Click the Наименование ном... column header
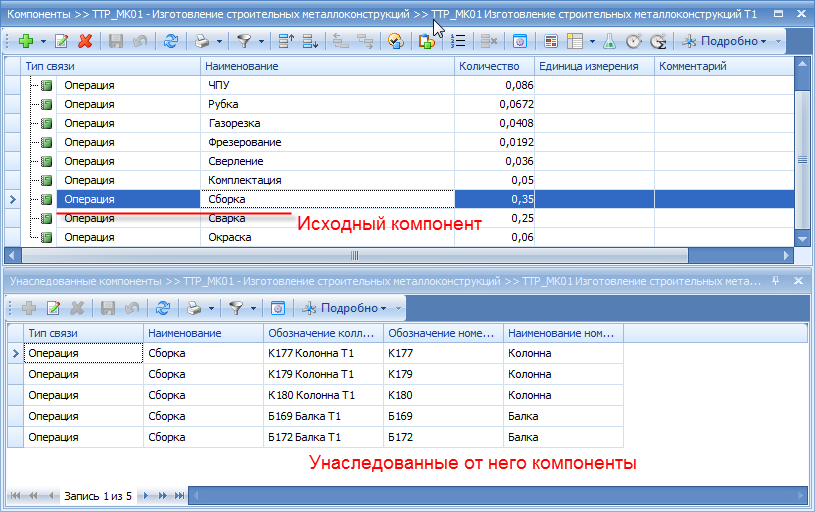 point(563,333)
